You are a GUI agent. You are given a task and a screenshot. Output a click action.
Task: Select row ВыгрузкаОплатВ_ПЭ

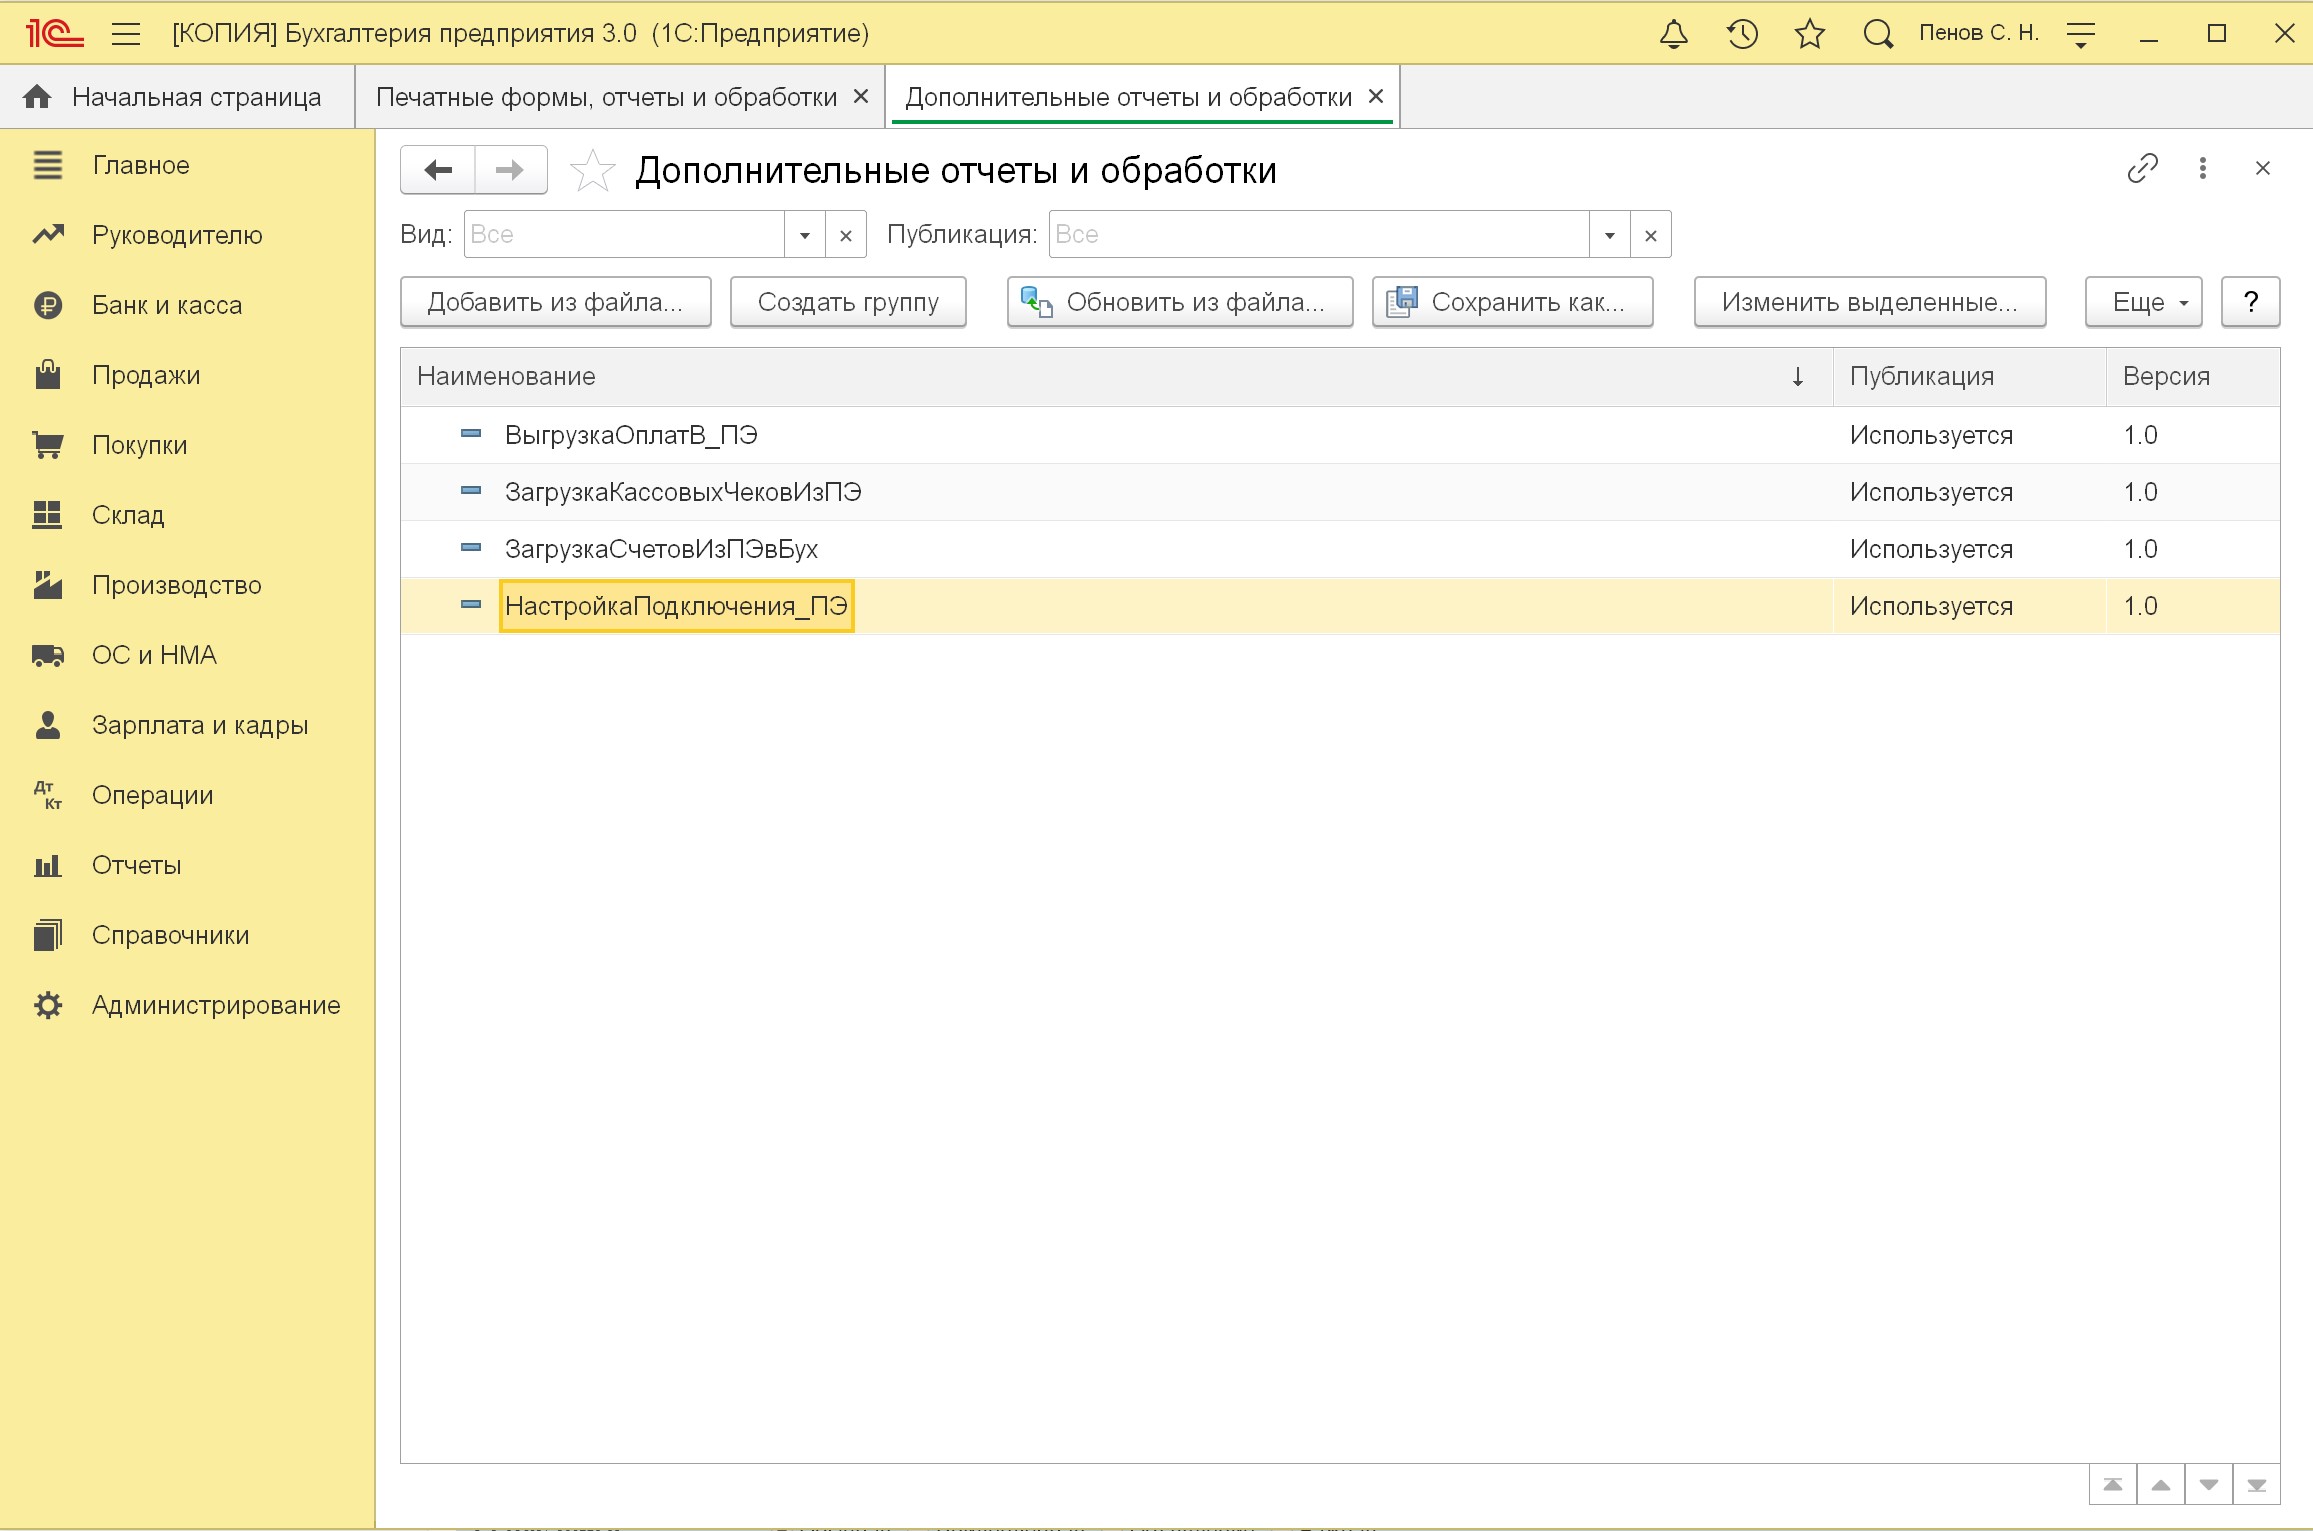click(1340, 435)
